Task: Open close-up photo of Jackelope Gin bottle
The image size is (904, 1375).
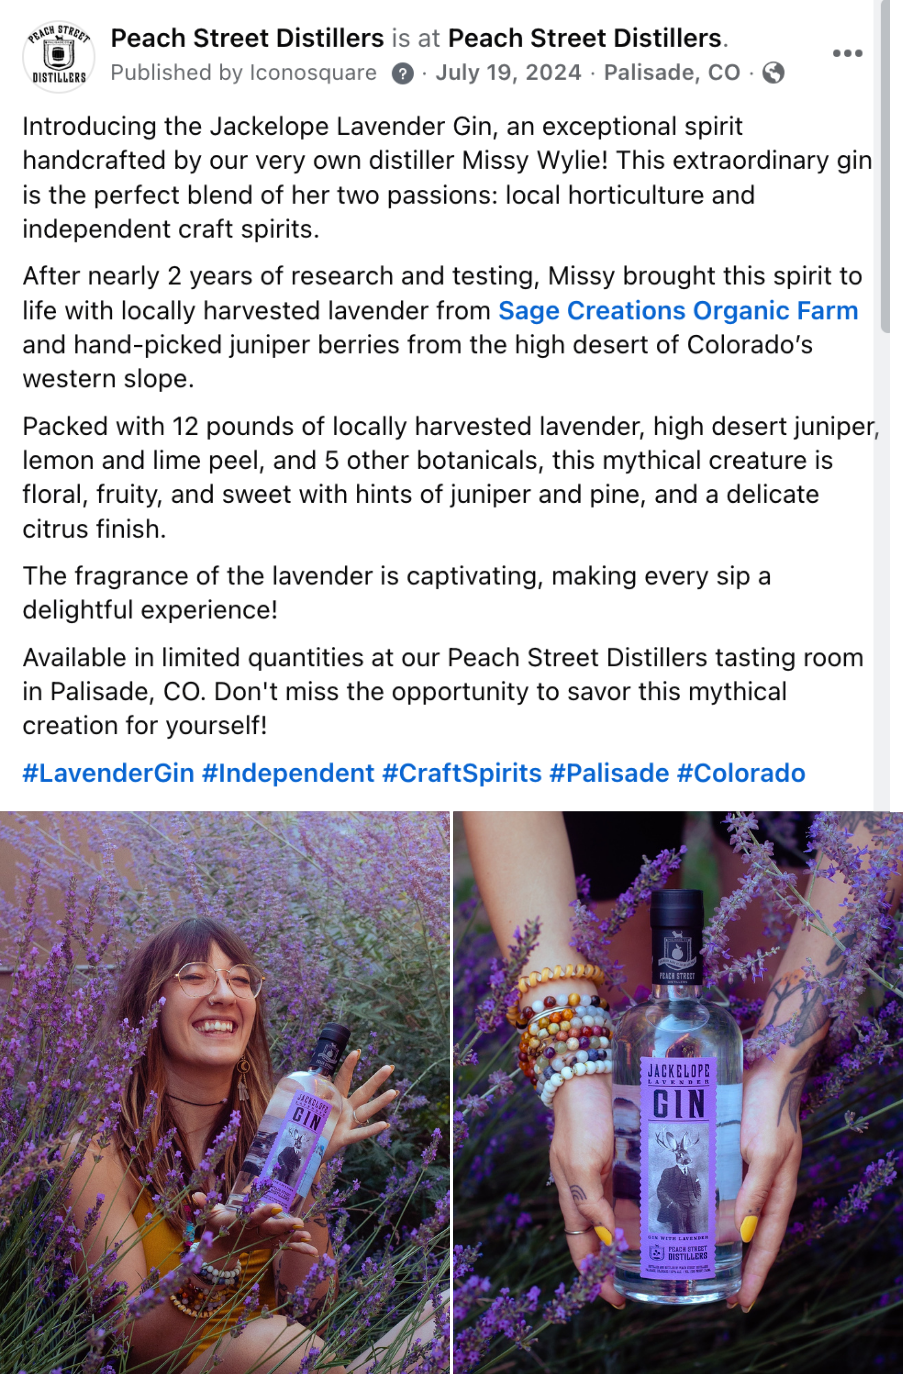Action: pyautogui.click(x=678, y=1092)
